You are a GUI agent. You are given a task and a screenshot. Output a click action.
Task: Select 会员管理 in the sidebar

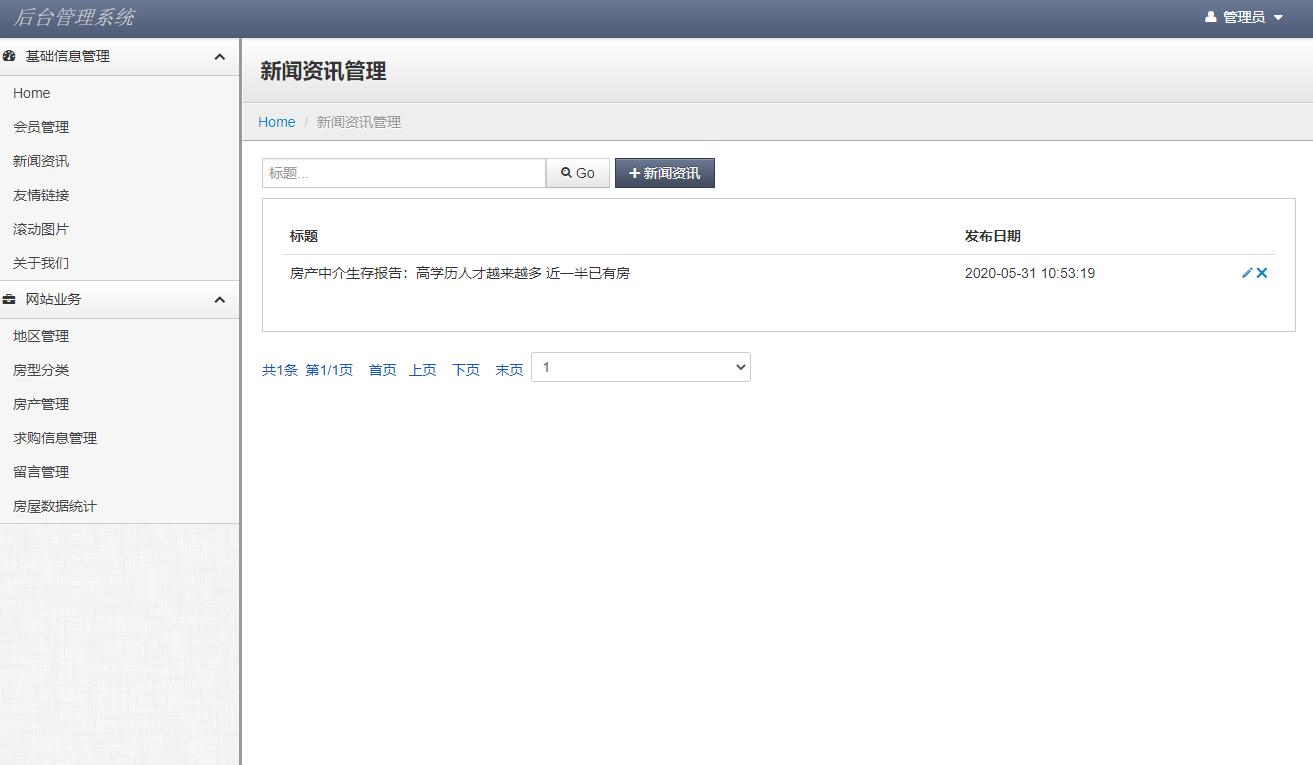tap(41, 127)
